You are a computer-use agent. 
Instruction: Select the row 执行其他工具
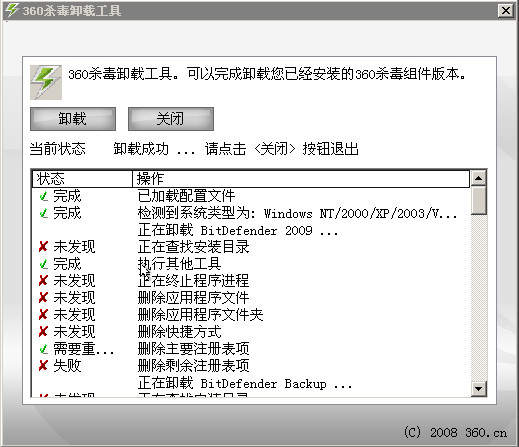pyautogui.click(x=251, y=264)
